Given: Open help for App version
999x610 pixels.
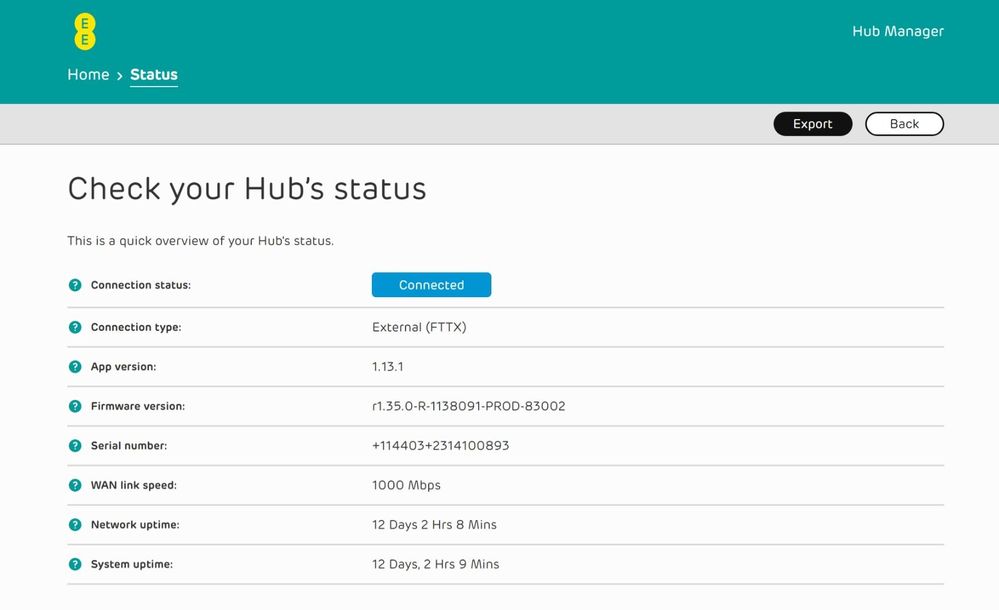Looking at the screenshot, I should [74, 367].
